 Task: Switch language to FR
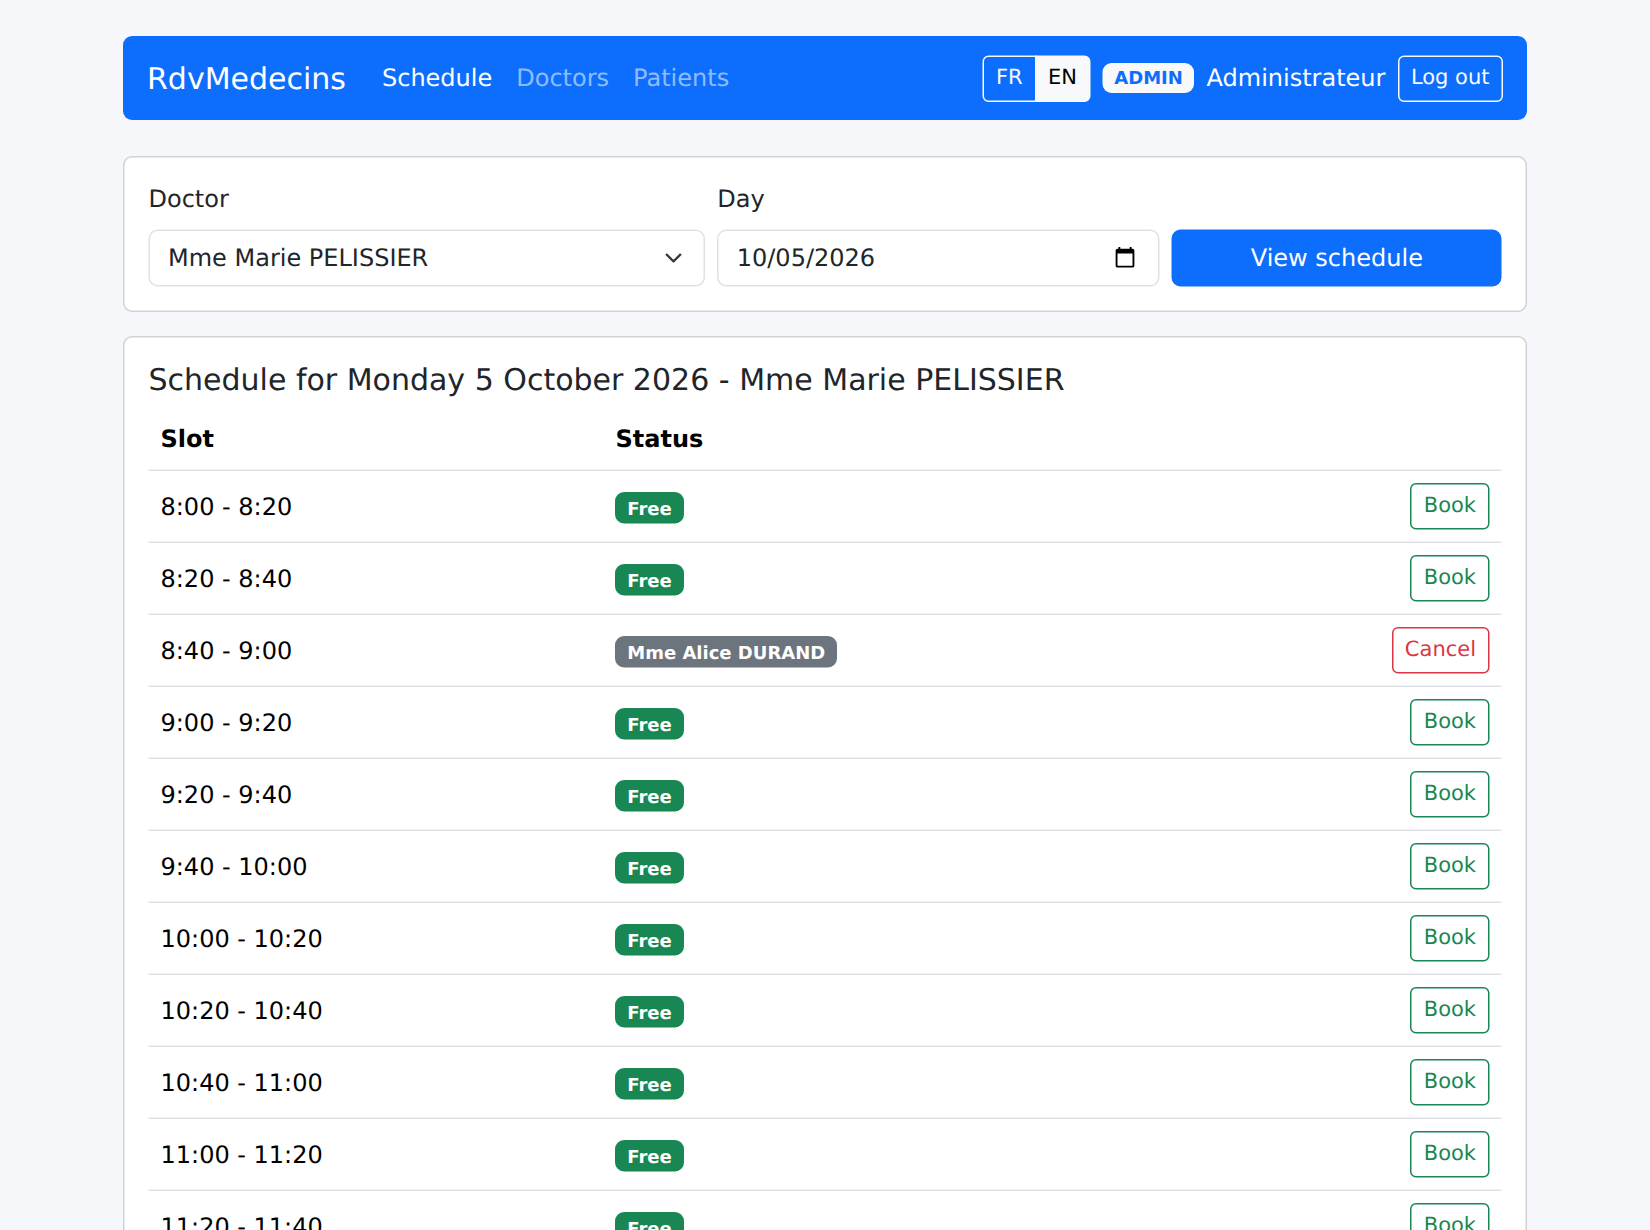pyautogui.click(x=1009, y=78)
